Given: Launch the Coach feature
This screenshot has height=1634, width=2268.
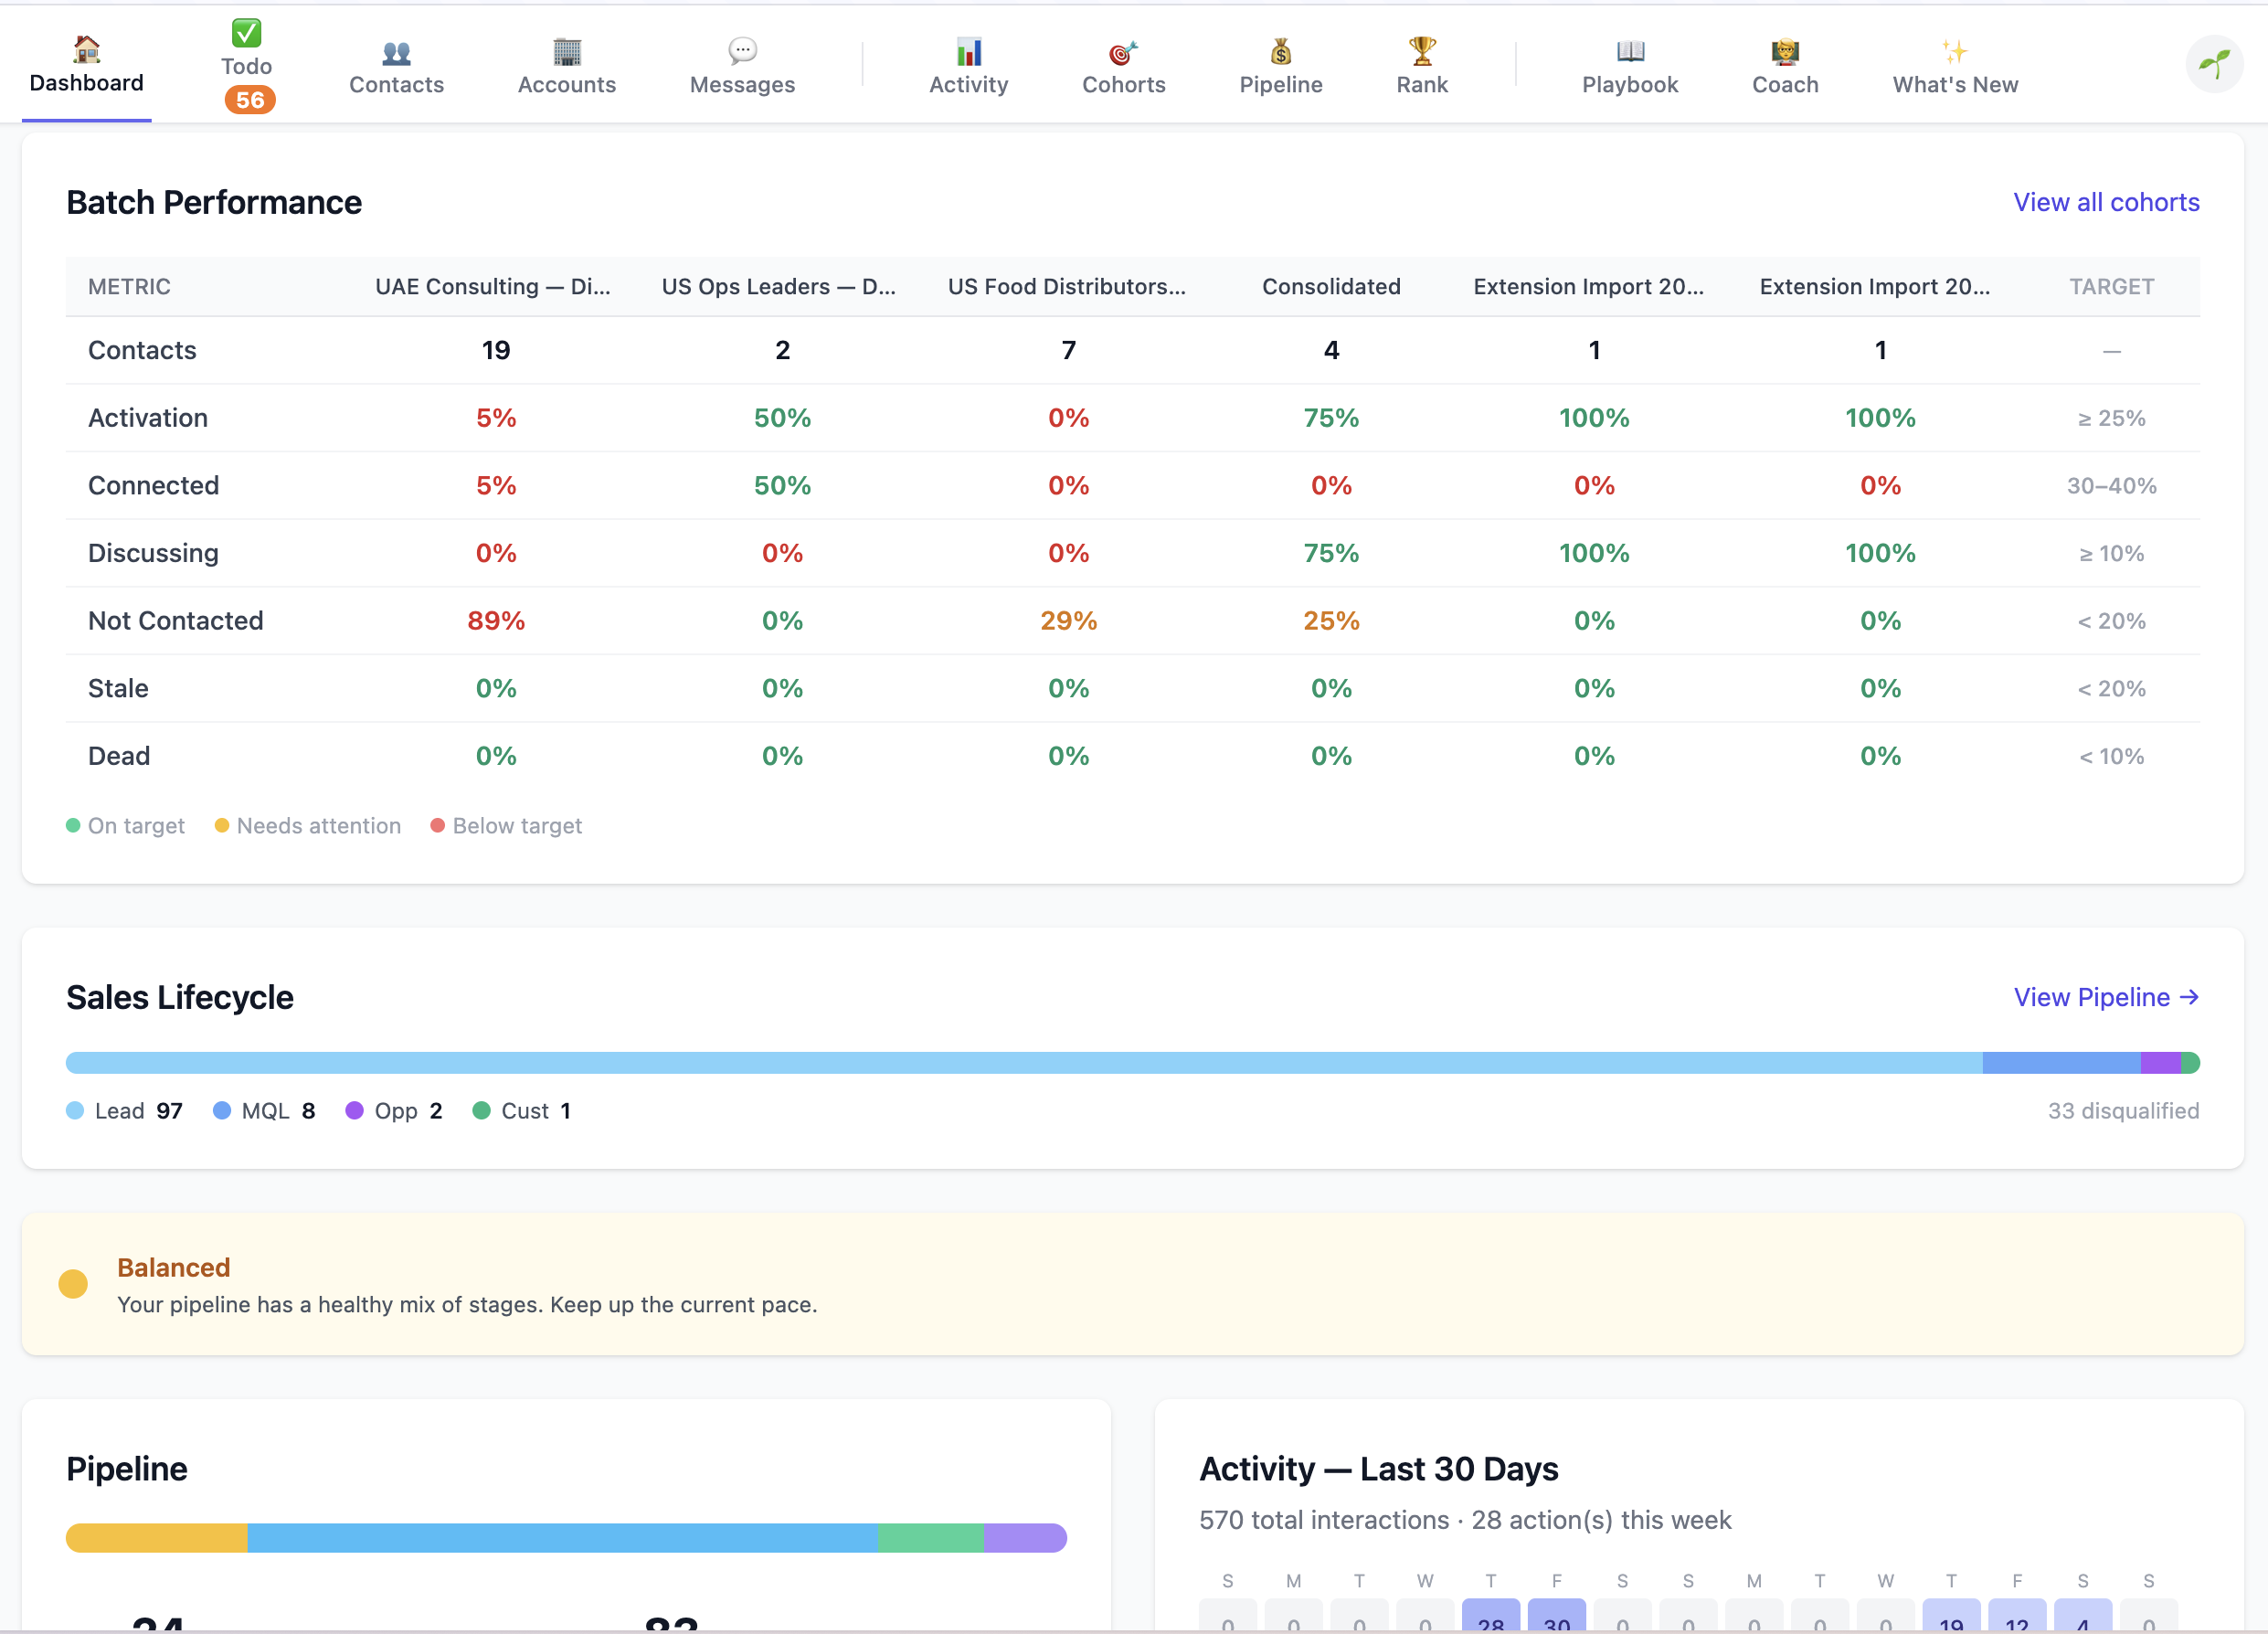Looking at the screenshot, I should [1785, 65].
